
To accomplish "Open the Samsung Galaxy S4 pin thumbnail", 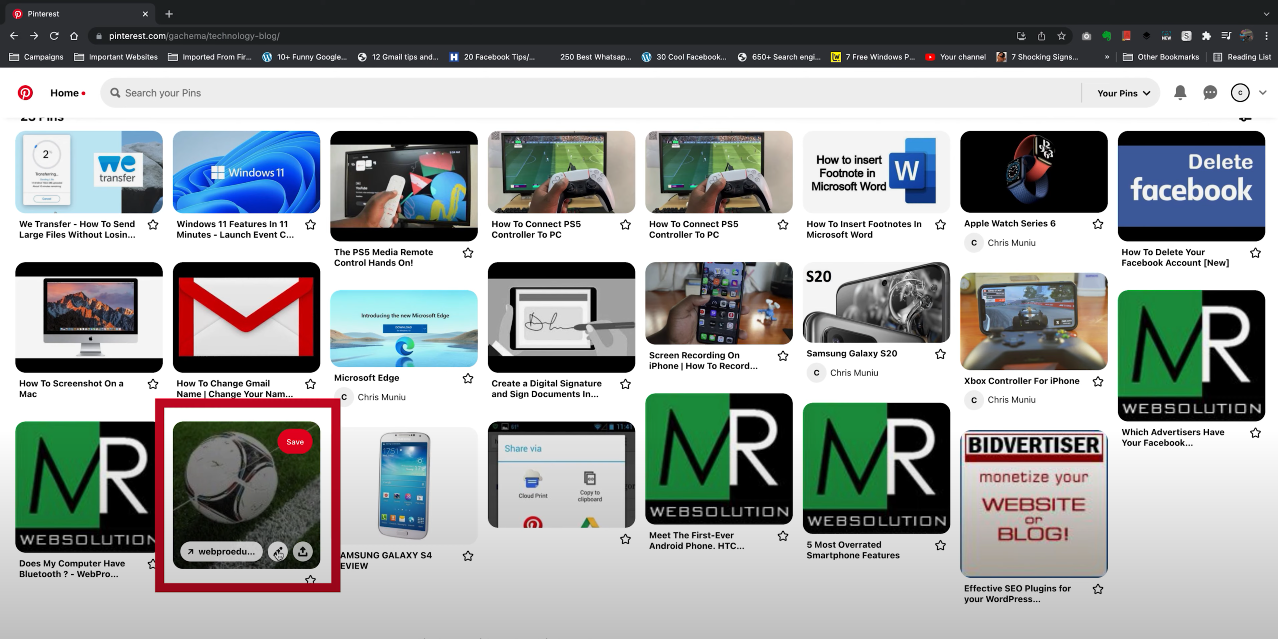I will (404, 486).
